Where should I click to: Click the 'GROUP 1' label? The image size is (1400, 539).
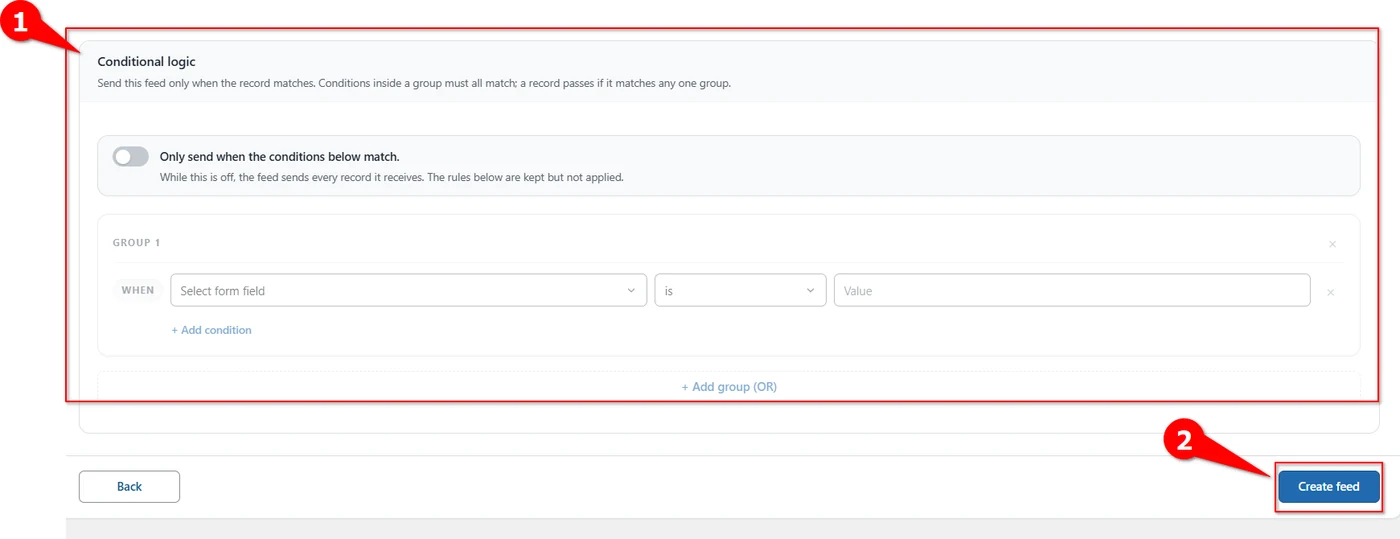coord(137,243)
